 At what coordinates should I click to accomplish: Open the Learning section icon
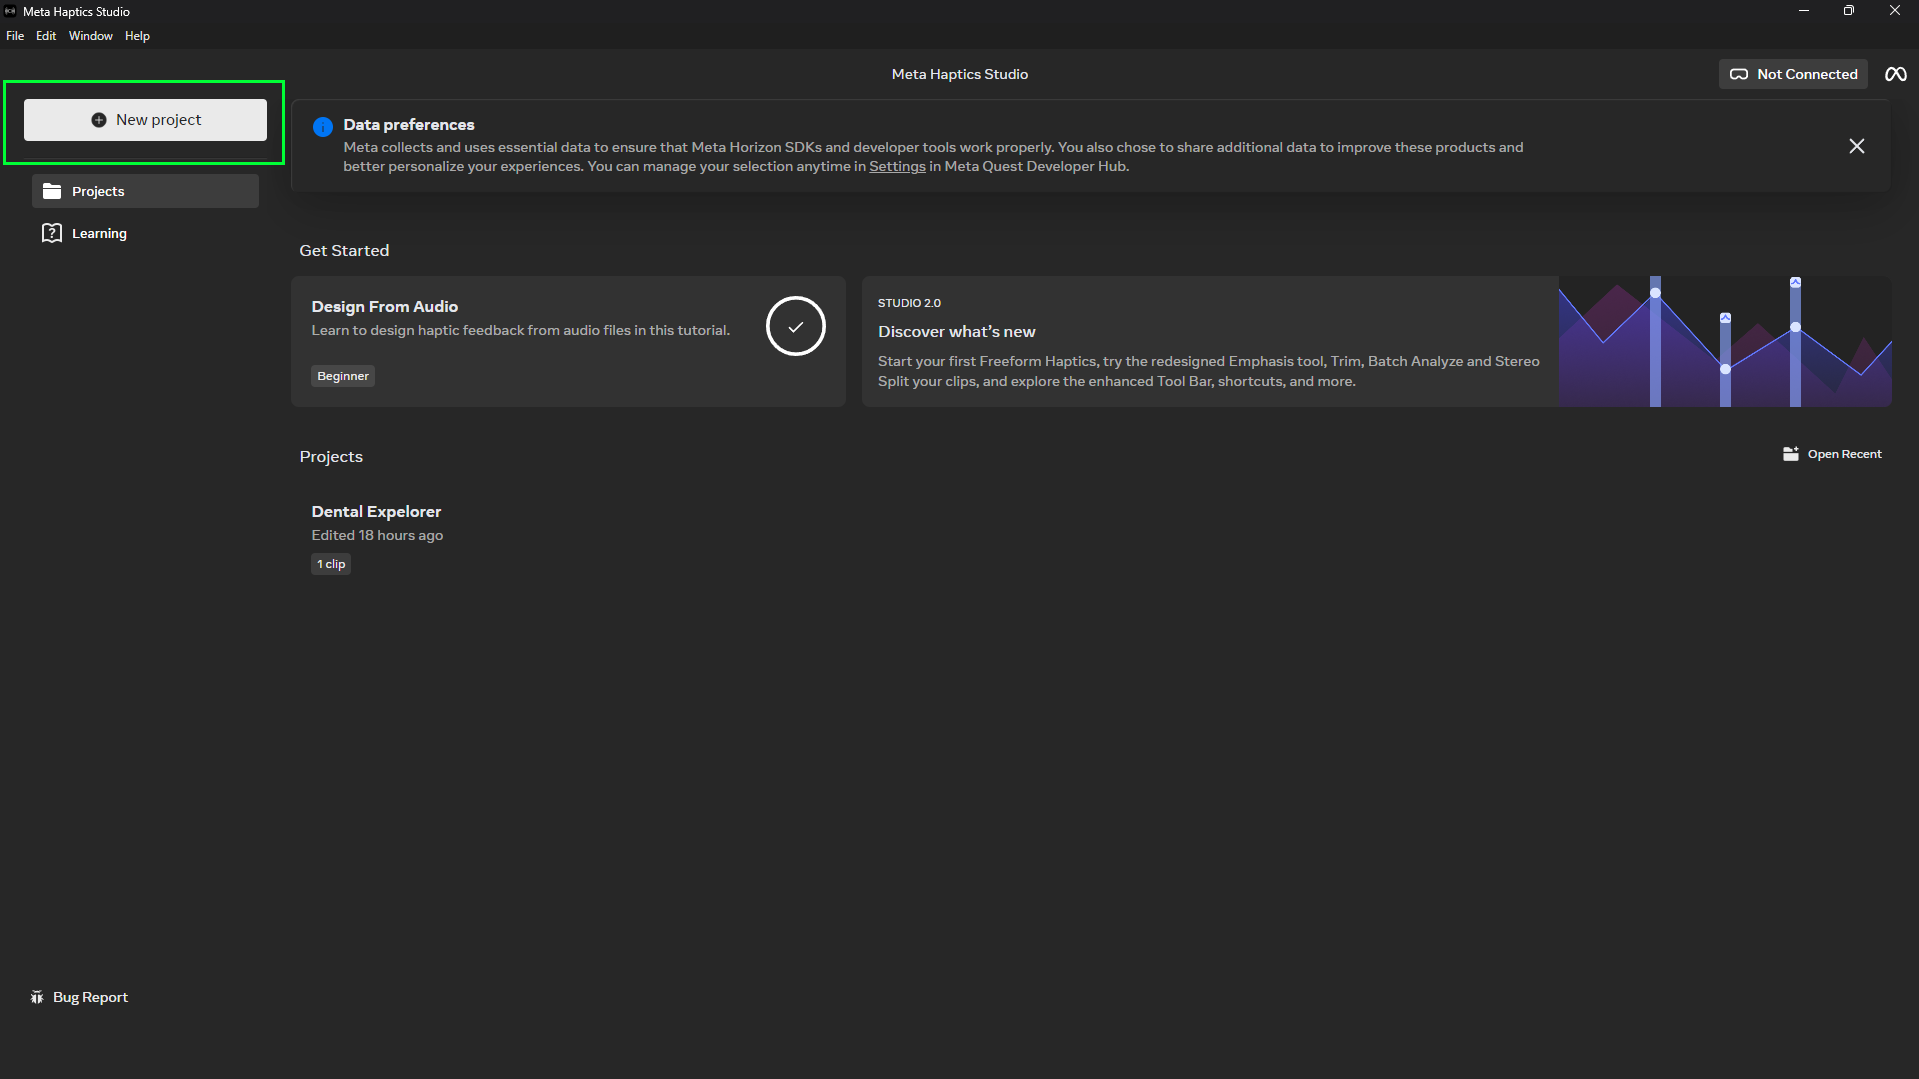click(x=52, y=233)
